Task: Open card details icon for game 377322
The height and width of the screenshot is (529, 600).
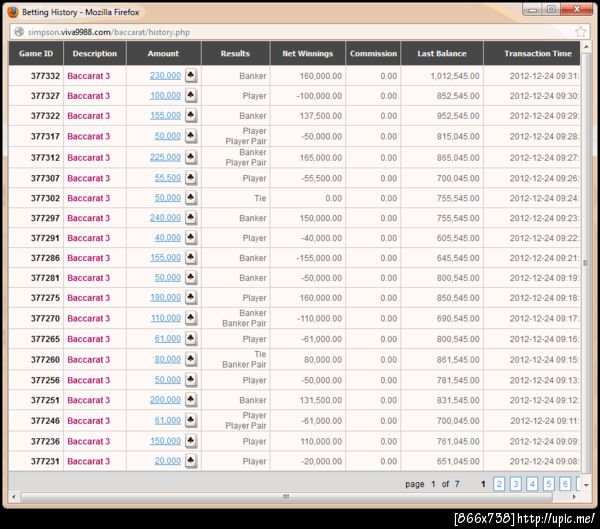Action: click(x=191, y=115)
